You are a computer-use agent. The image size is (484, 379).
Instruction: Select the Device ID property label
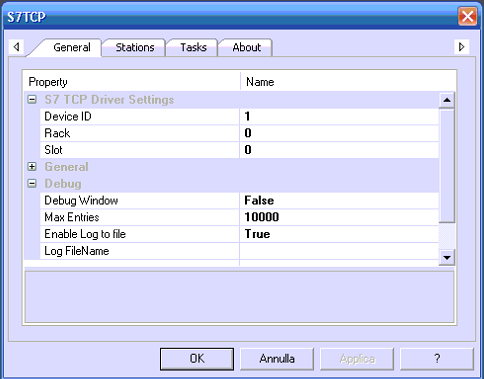[x=68, y=116]
